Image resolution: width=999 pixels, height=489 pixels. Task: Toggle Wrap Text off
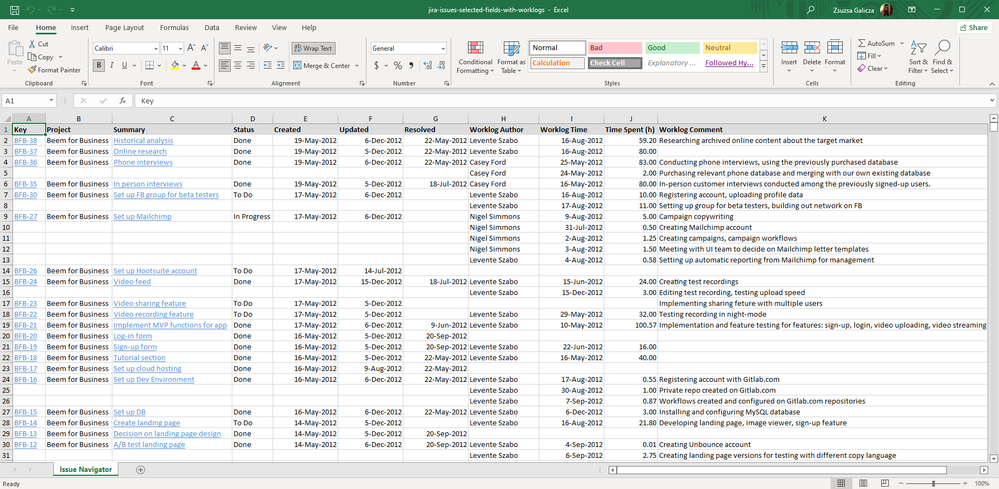[313, 48]
